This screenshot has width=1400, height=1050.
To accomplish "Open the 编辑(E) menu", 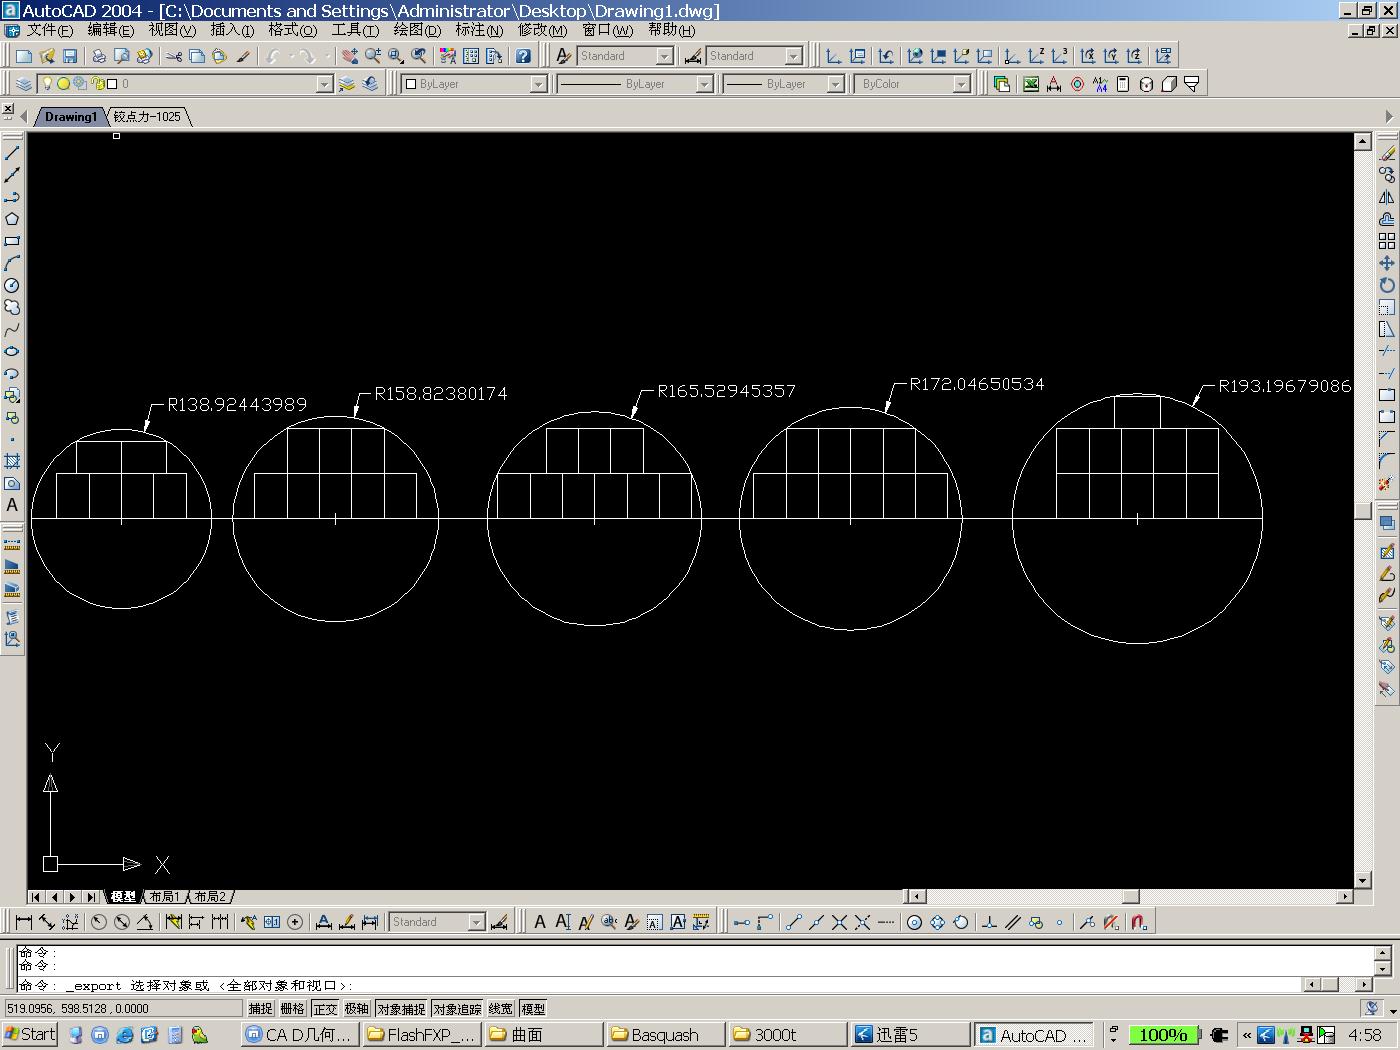I will click(110, 30).
